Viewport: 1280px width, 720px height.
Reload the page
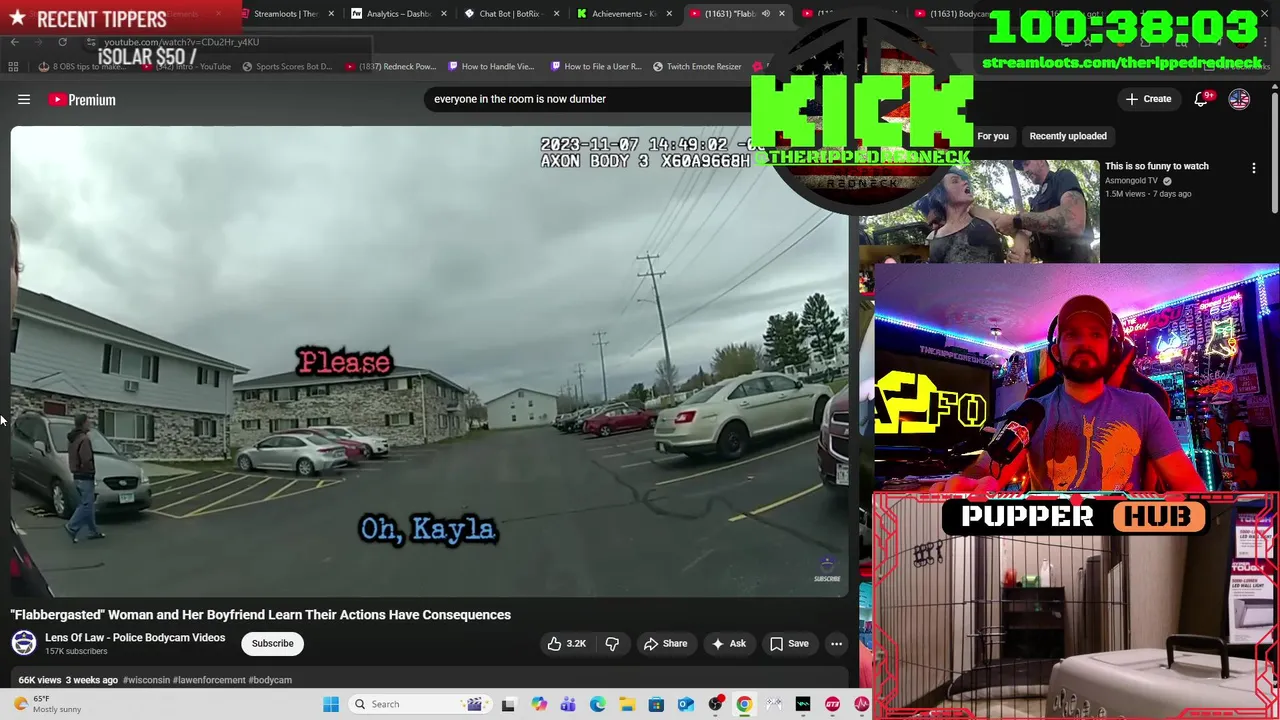pyautogui.click(x=62, y=42)
